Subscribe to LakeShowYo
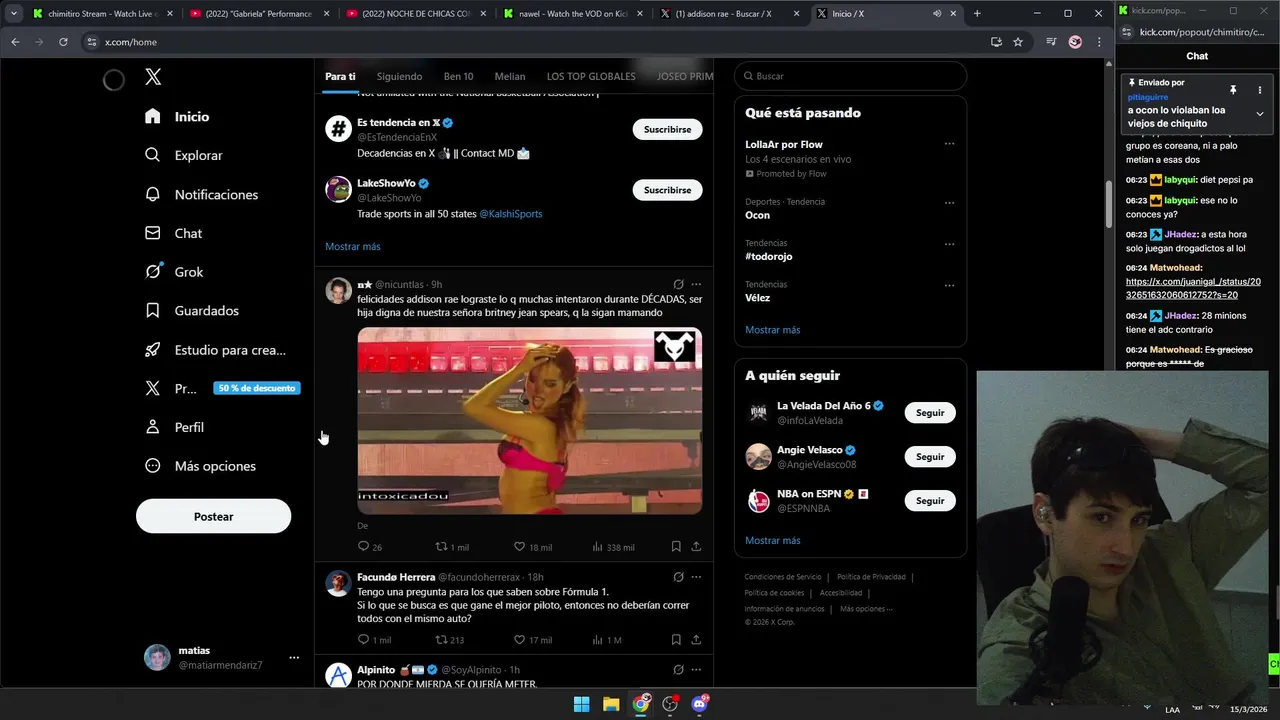Image resolution: width=1280 pixels, height=720 pixels. pos(667,190)
